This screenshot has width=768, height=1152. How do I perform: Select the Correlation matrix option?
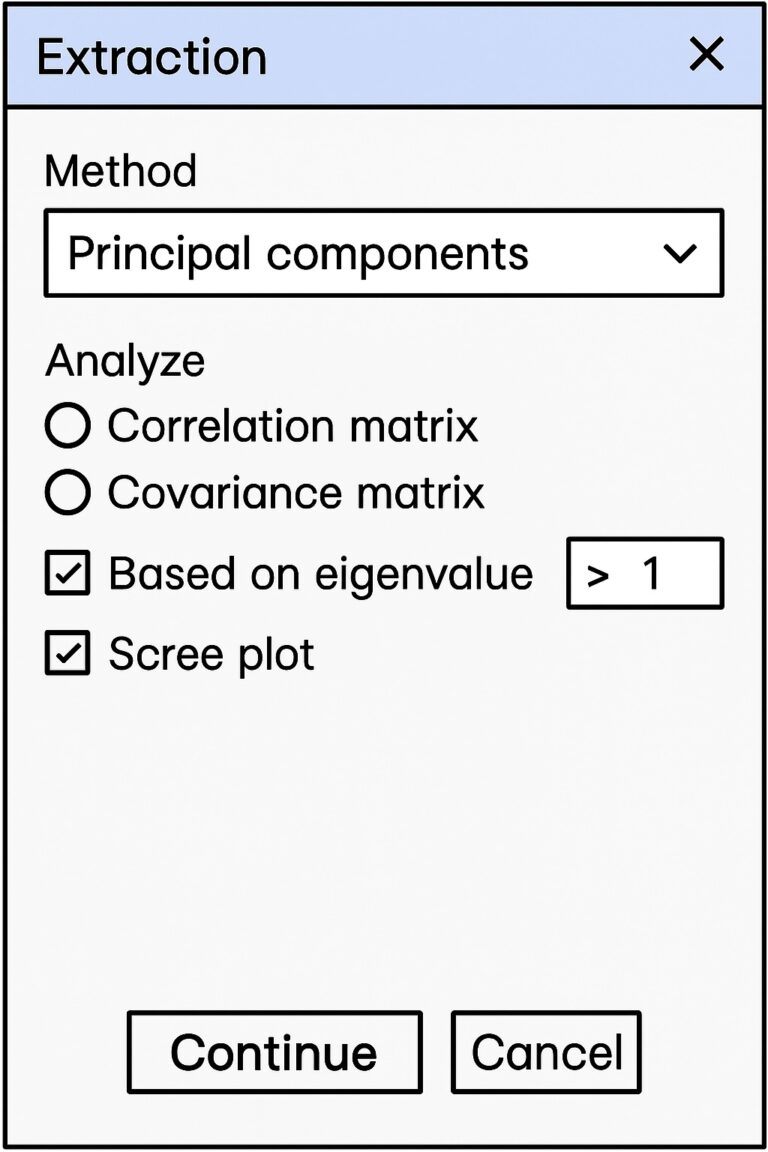[66, 424]
